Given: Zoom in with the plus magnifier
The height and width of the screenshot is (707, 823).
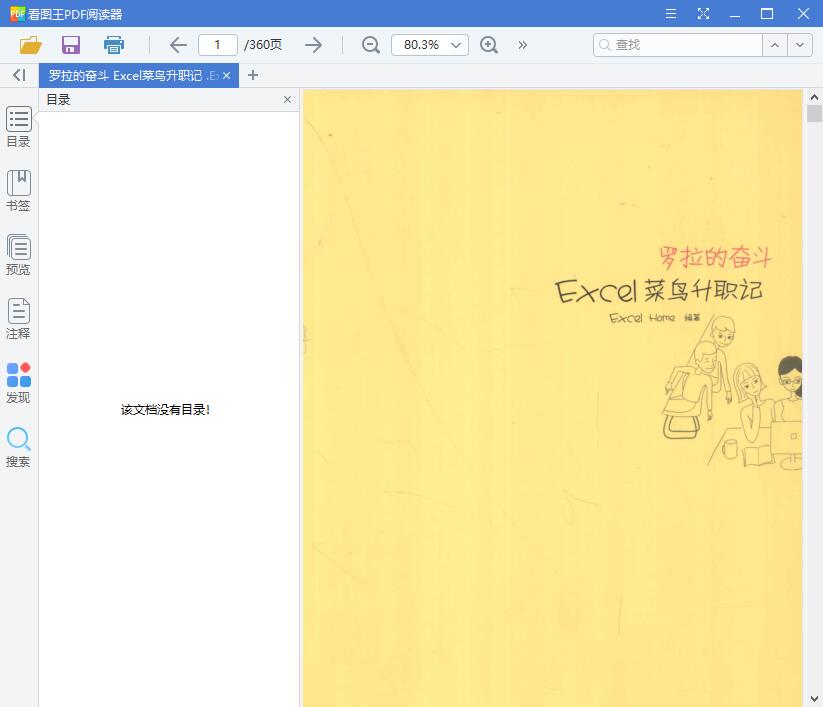Looking at the screenshot, I should (489, 45).
